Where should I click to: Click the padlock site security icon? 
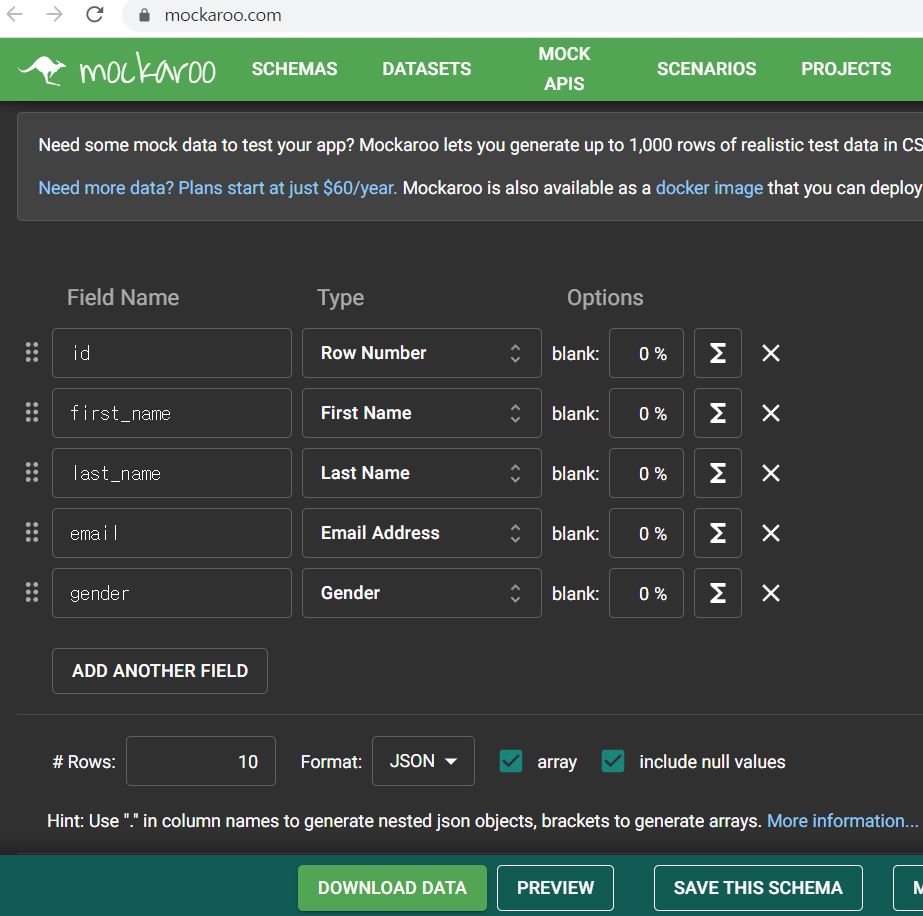pyautogui.click(x=144, y=15)
